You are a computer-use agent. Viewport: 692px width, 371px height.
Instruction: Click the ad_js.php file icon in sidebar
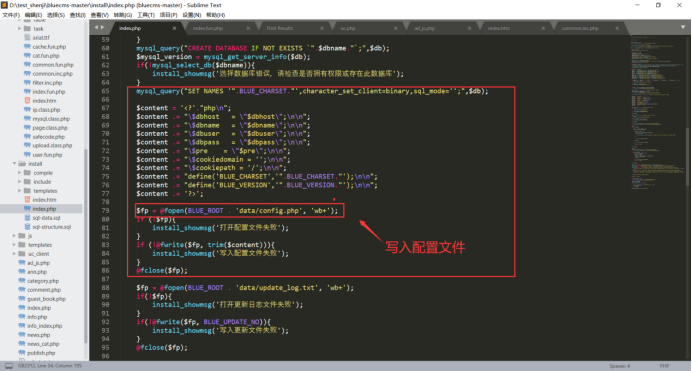[x=22, y=263]
